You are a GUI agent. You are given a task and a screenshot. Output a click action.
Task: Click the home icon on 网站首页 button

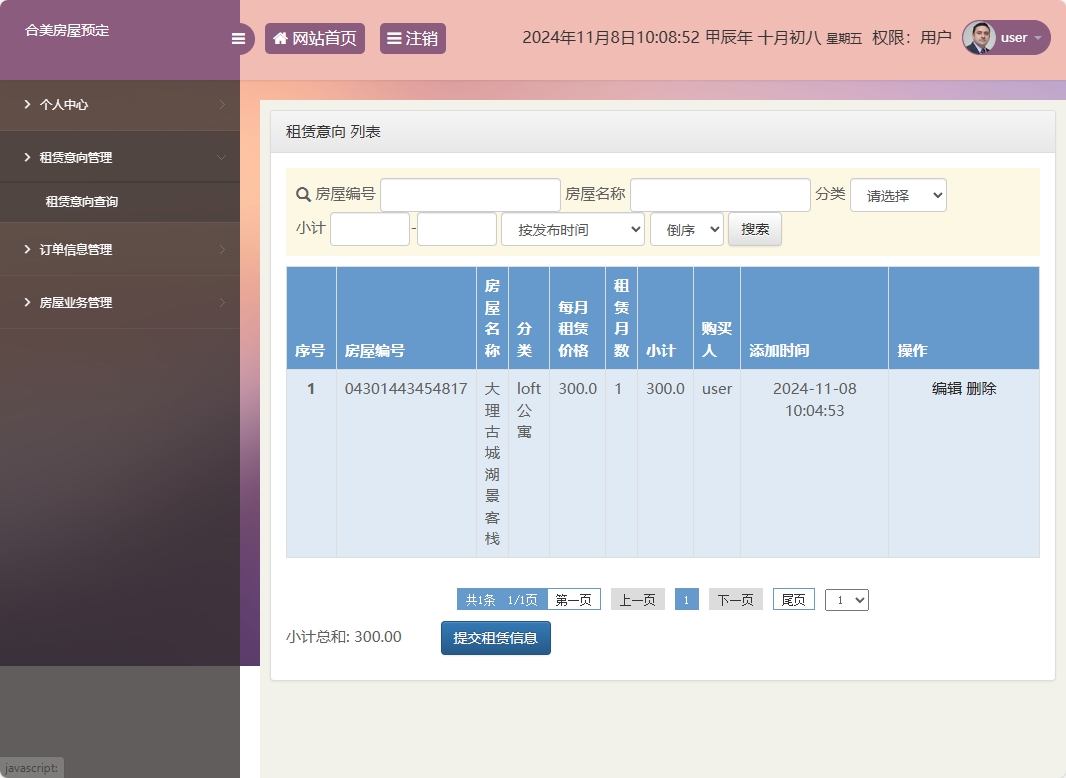[280, 38]
